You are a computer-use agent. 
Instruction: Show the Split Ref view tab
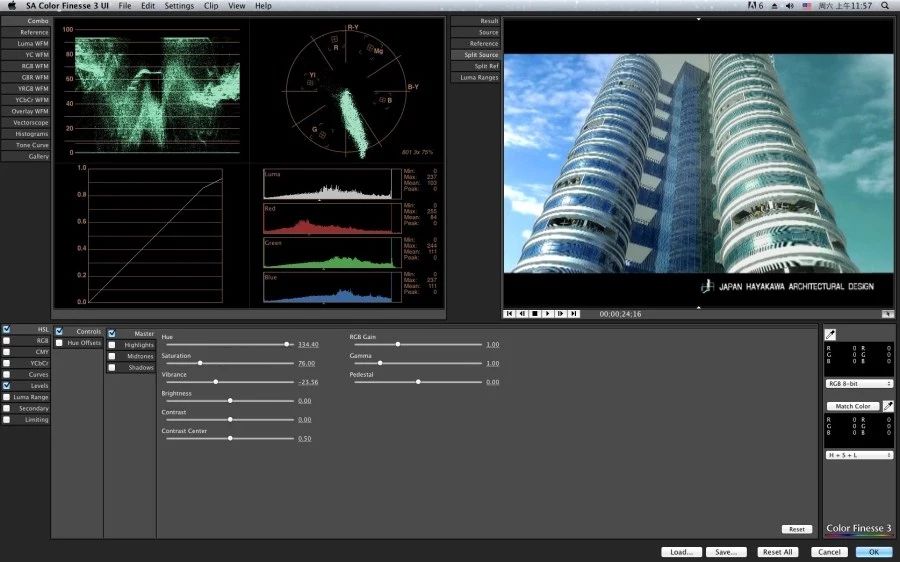[475, 66]
